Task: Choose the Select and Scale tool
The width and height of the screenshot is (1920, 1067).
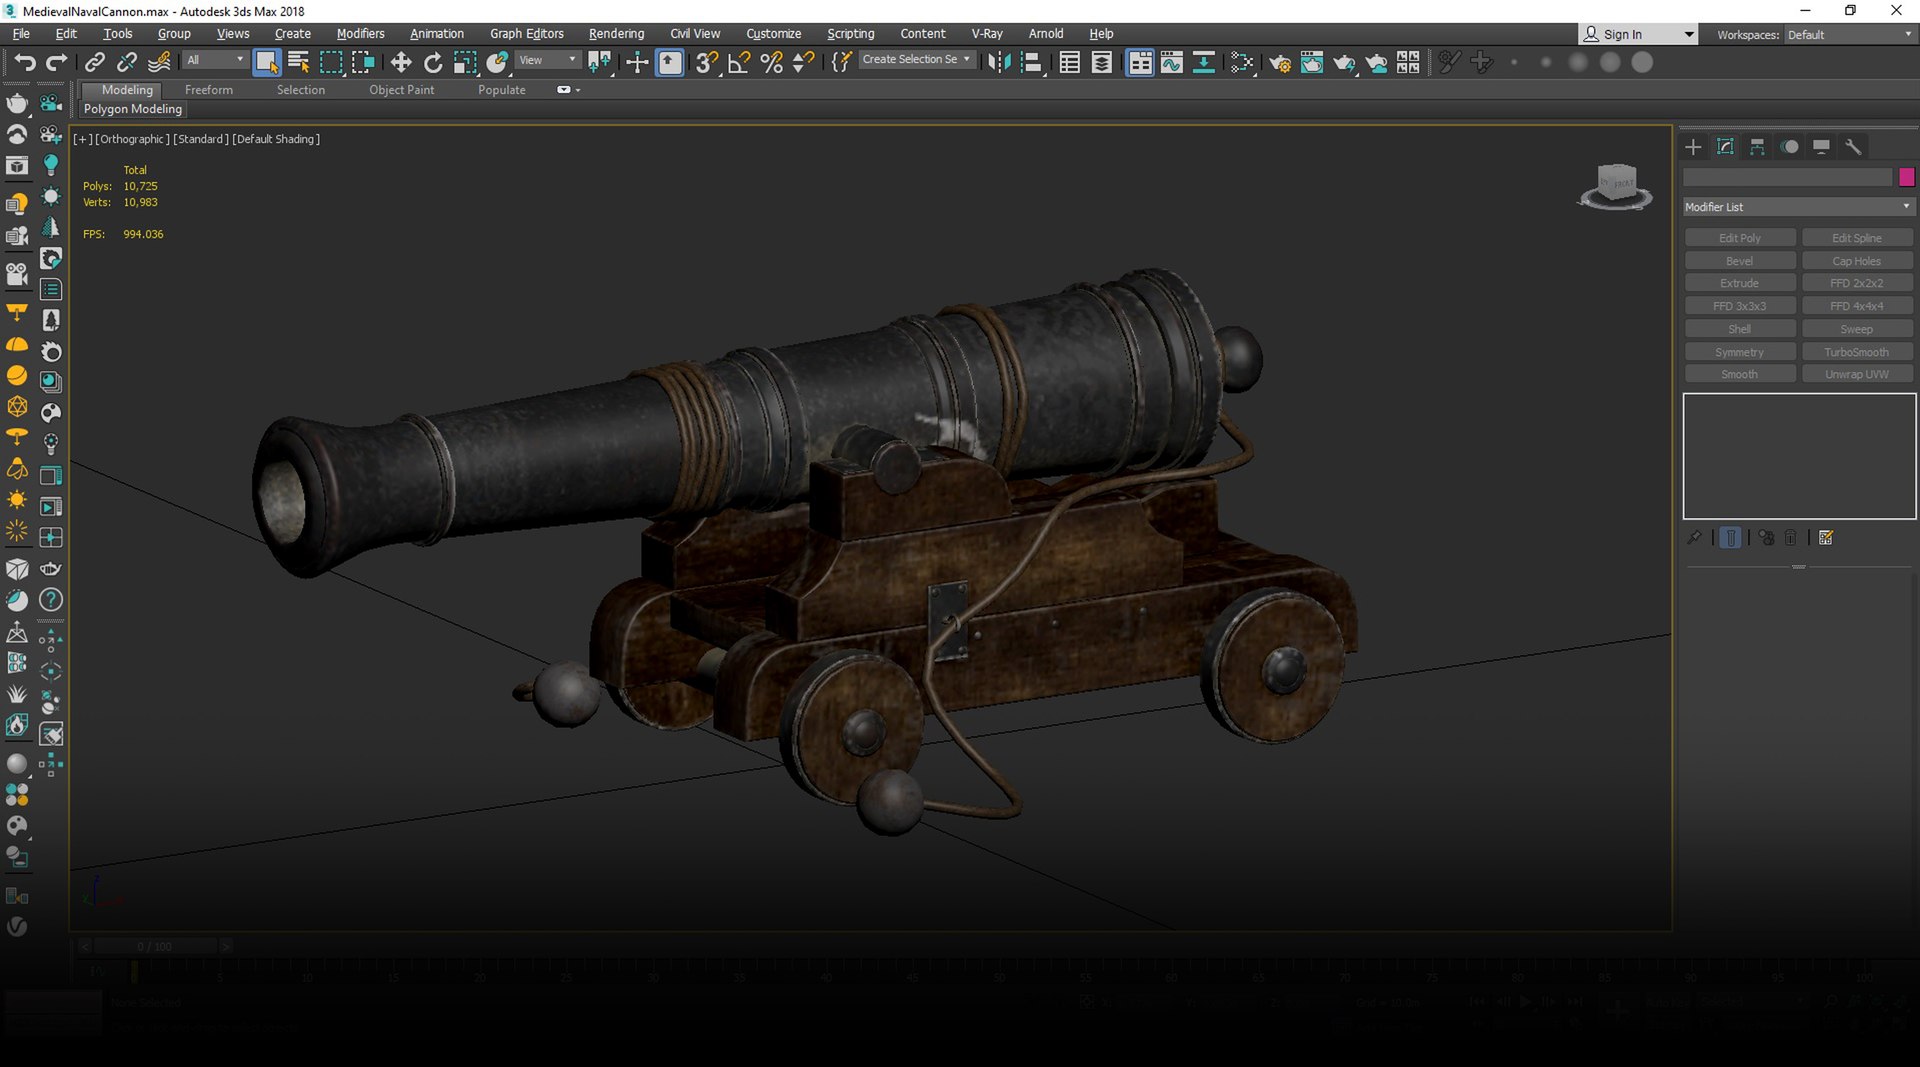Action: point(465,63)
